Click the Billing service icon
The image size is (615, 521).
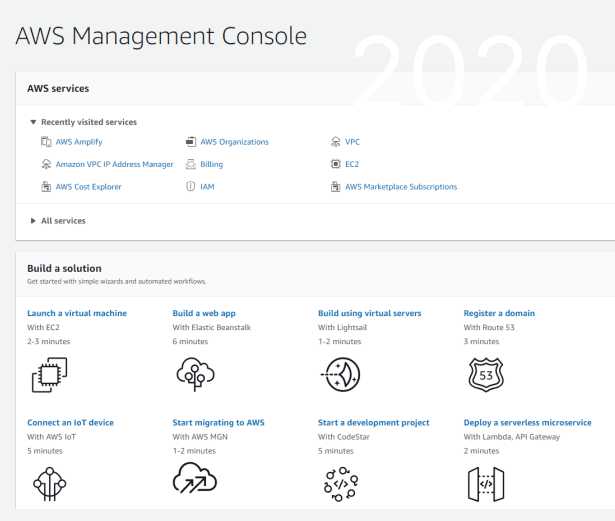click(x=191, y=164)
